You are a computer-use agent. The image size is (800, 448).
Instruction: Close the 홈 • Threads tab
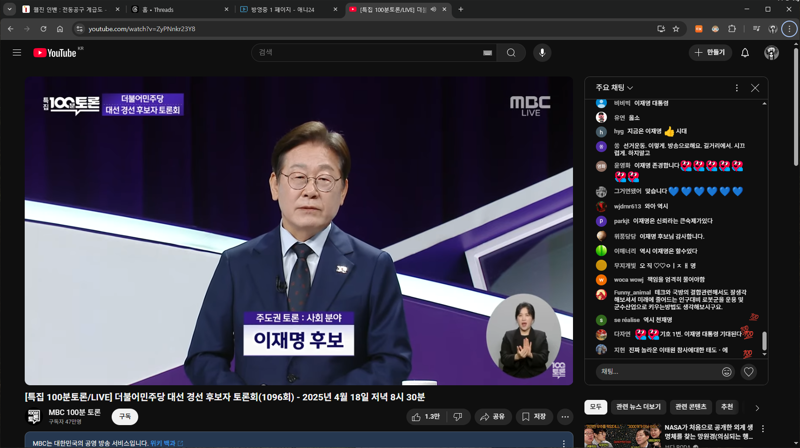(227, 9)
